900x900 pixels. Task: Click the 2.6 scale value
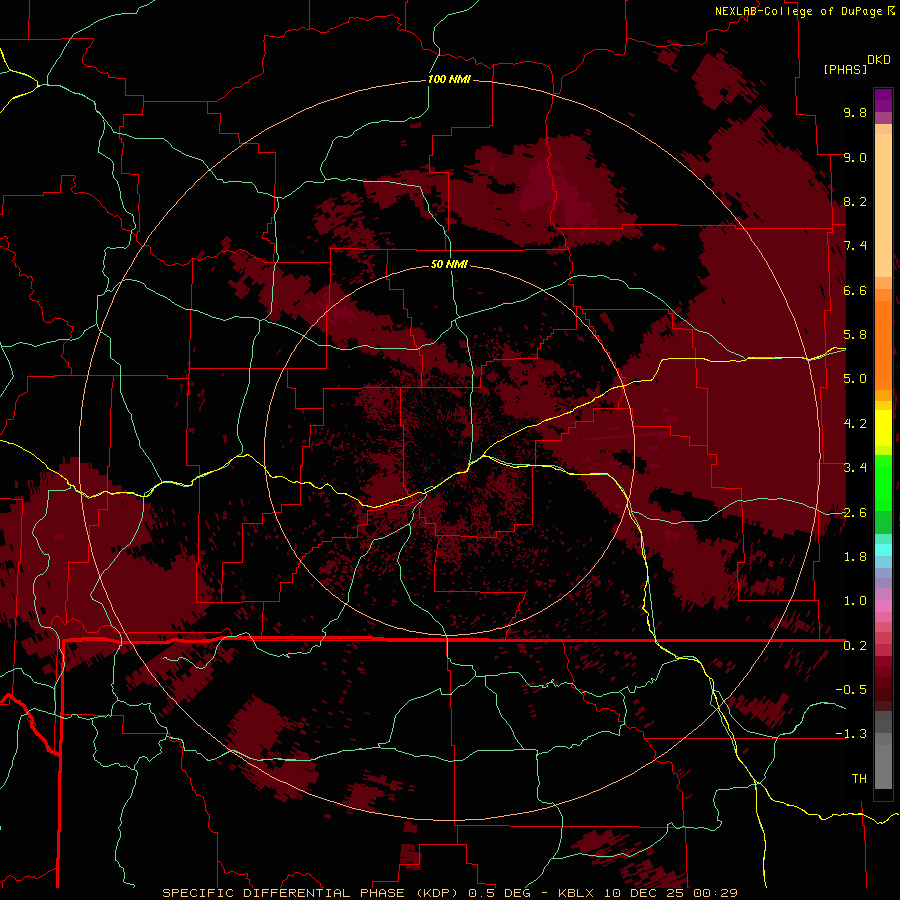click(855, 513)
